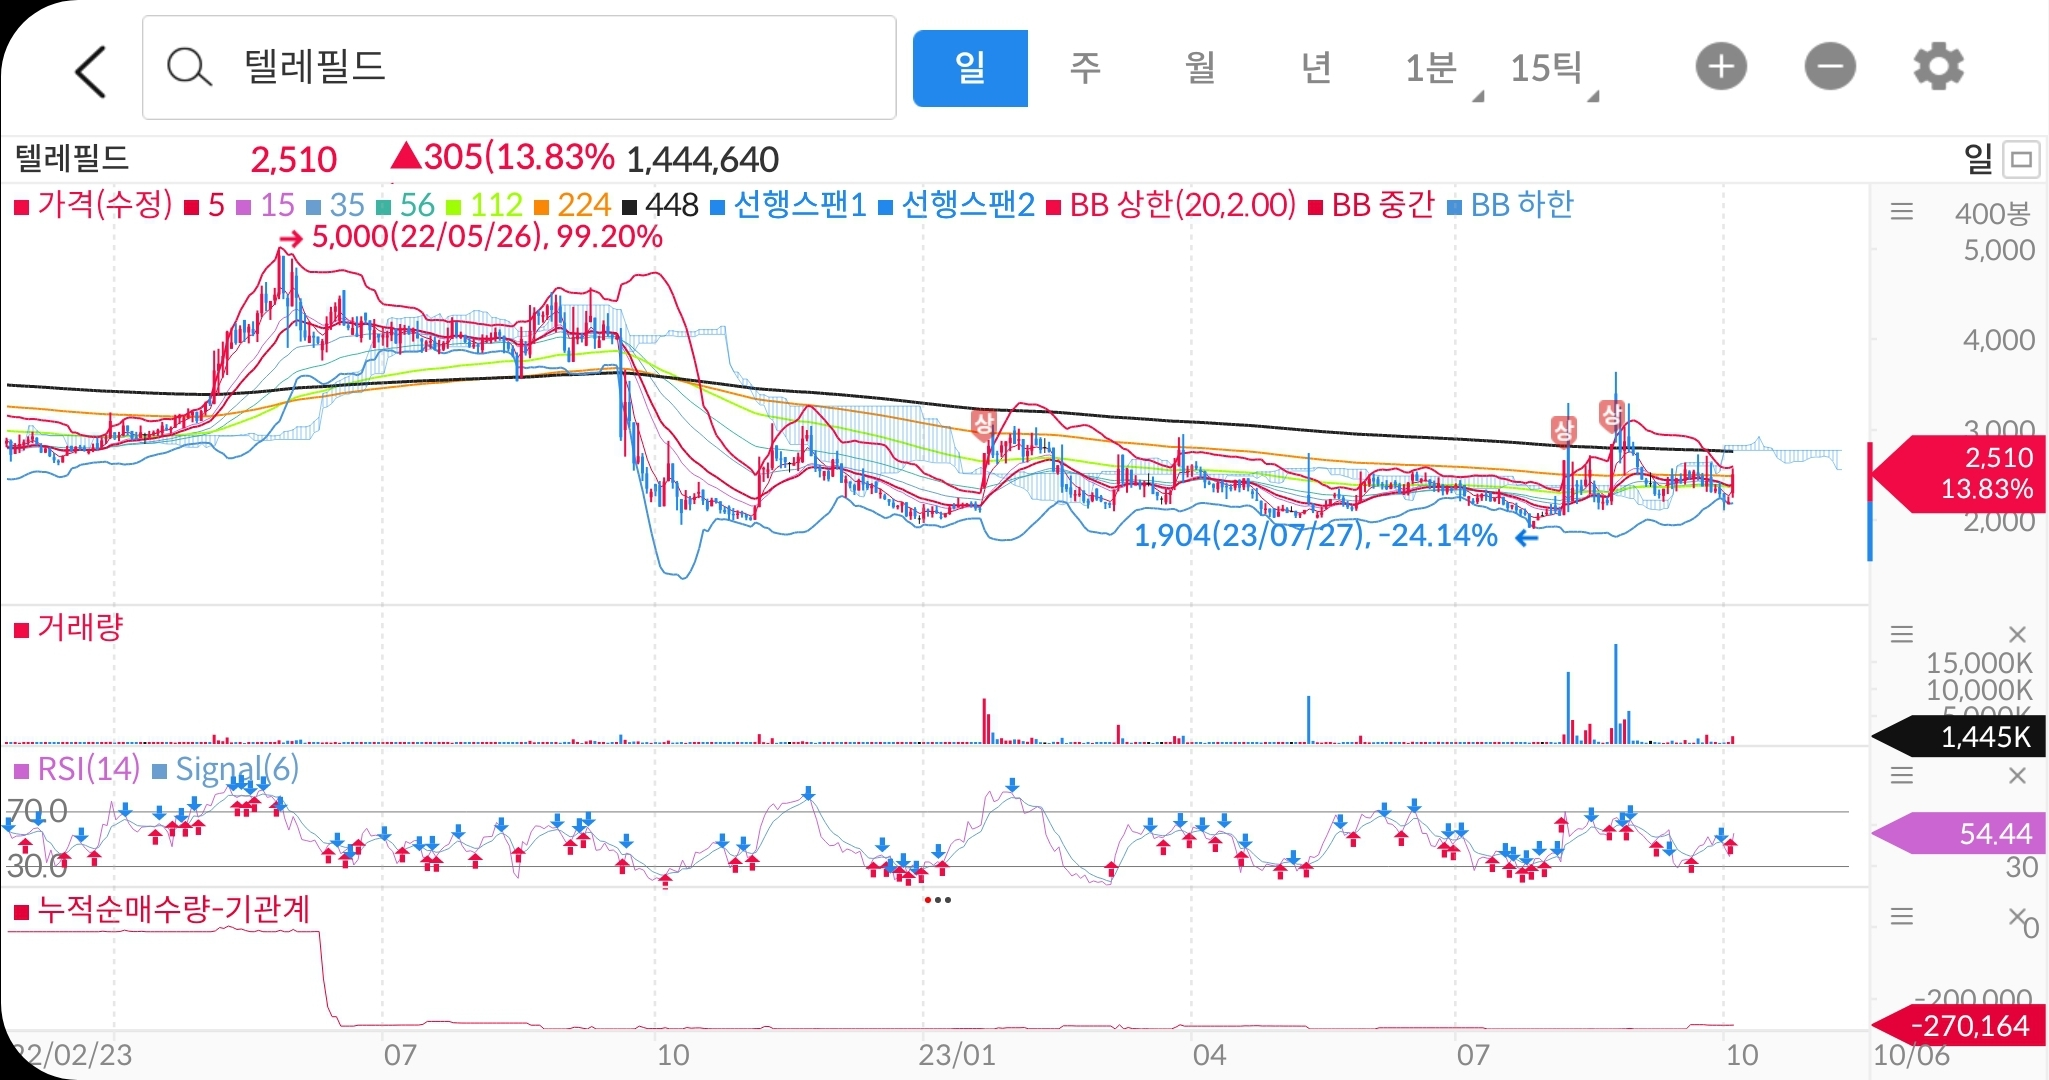Tap the purple 15 moving average legend

point(266,206)
